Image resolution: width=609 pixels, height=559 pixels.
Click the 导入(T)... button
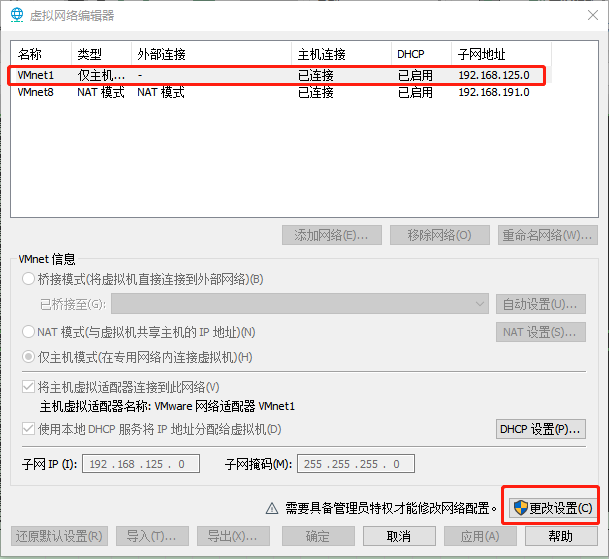click(x=152, y=536)
